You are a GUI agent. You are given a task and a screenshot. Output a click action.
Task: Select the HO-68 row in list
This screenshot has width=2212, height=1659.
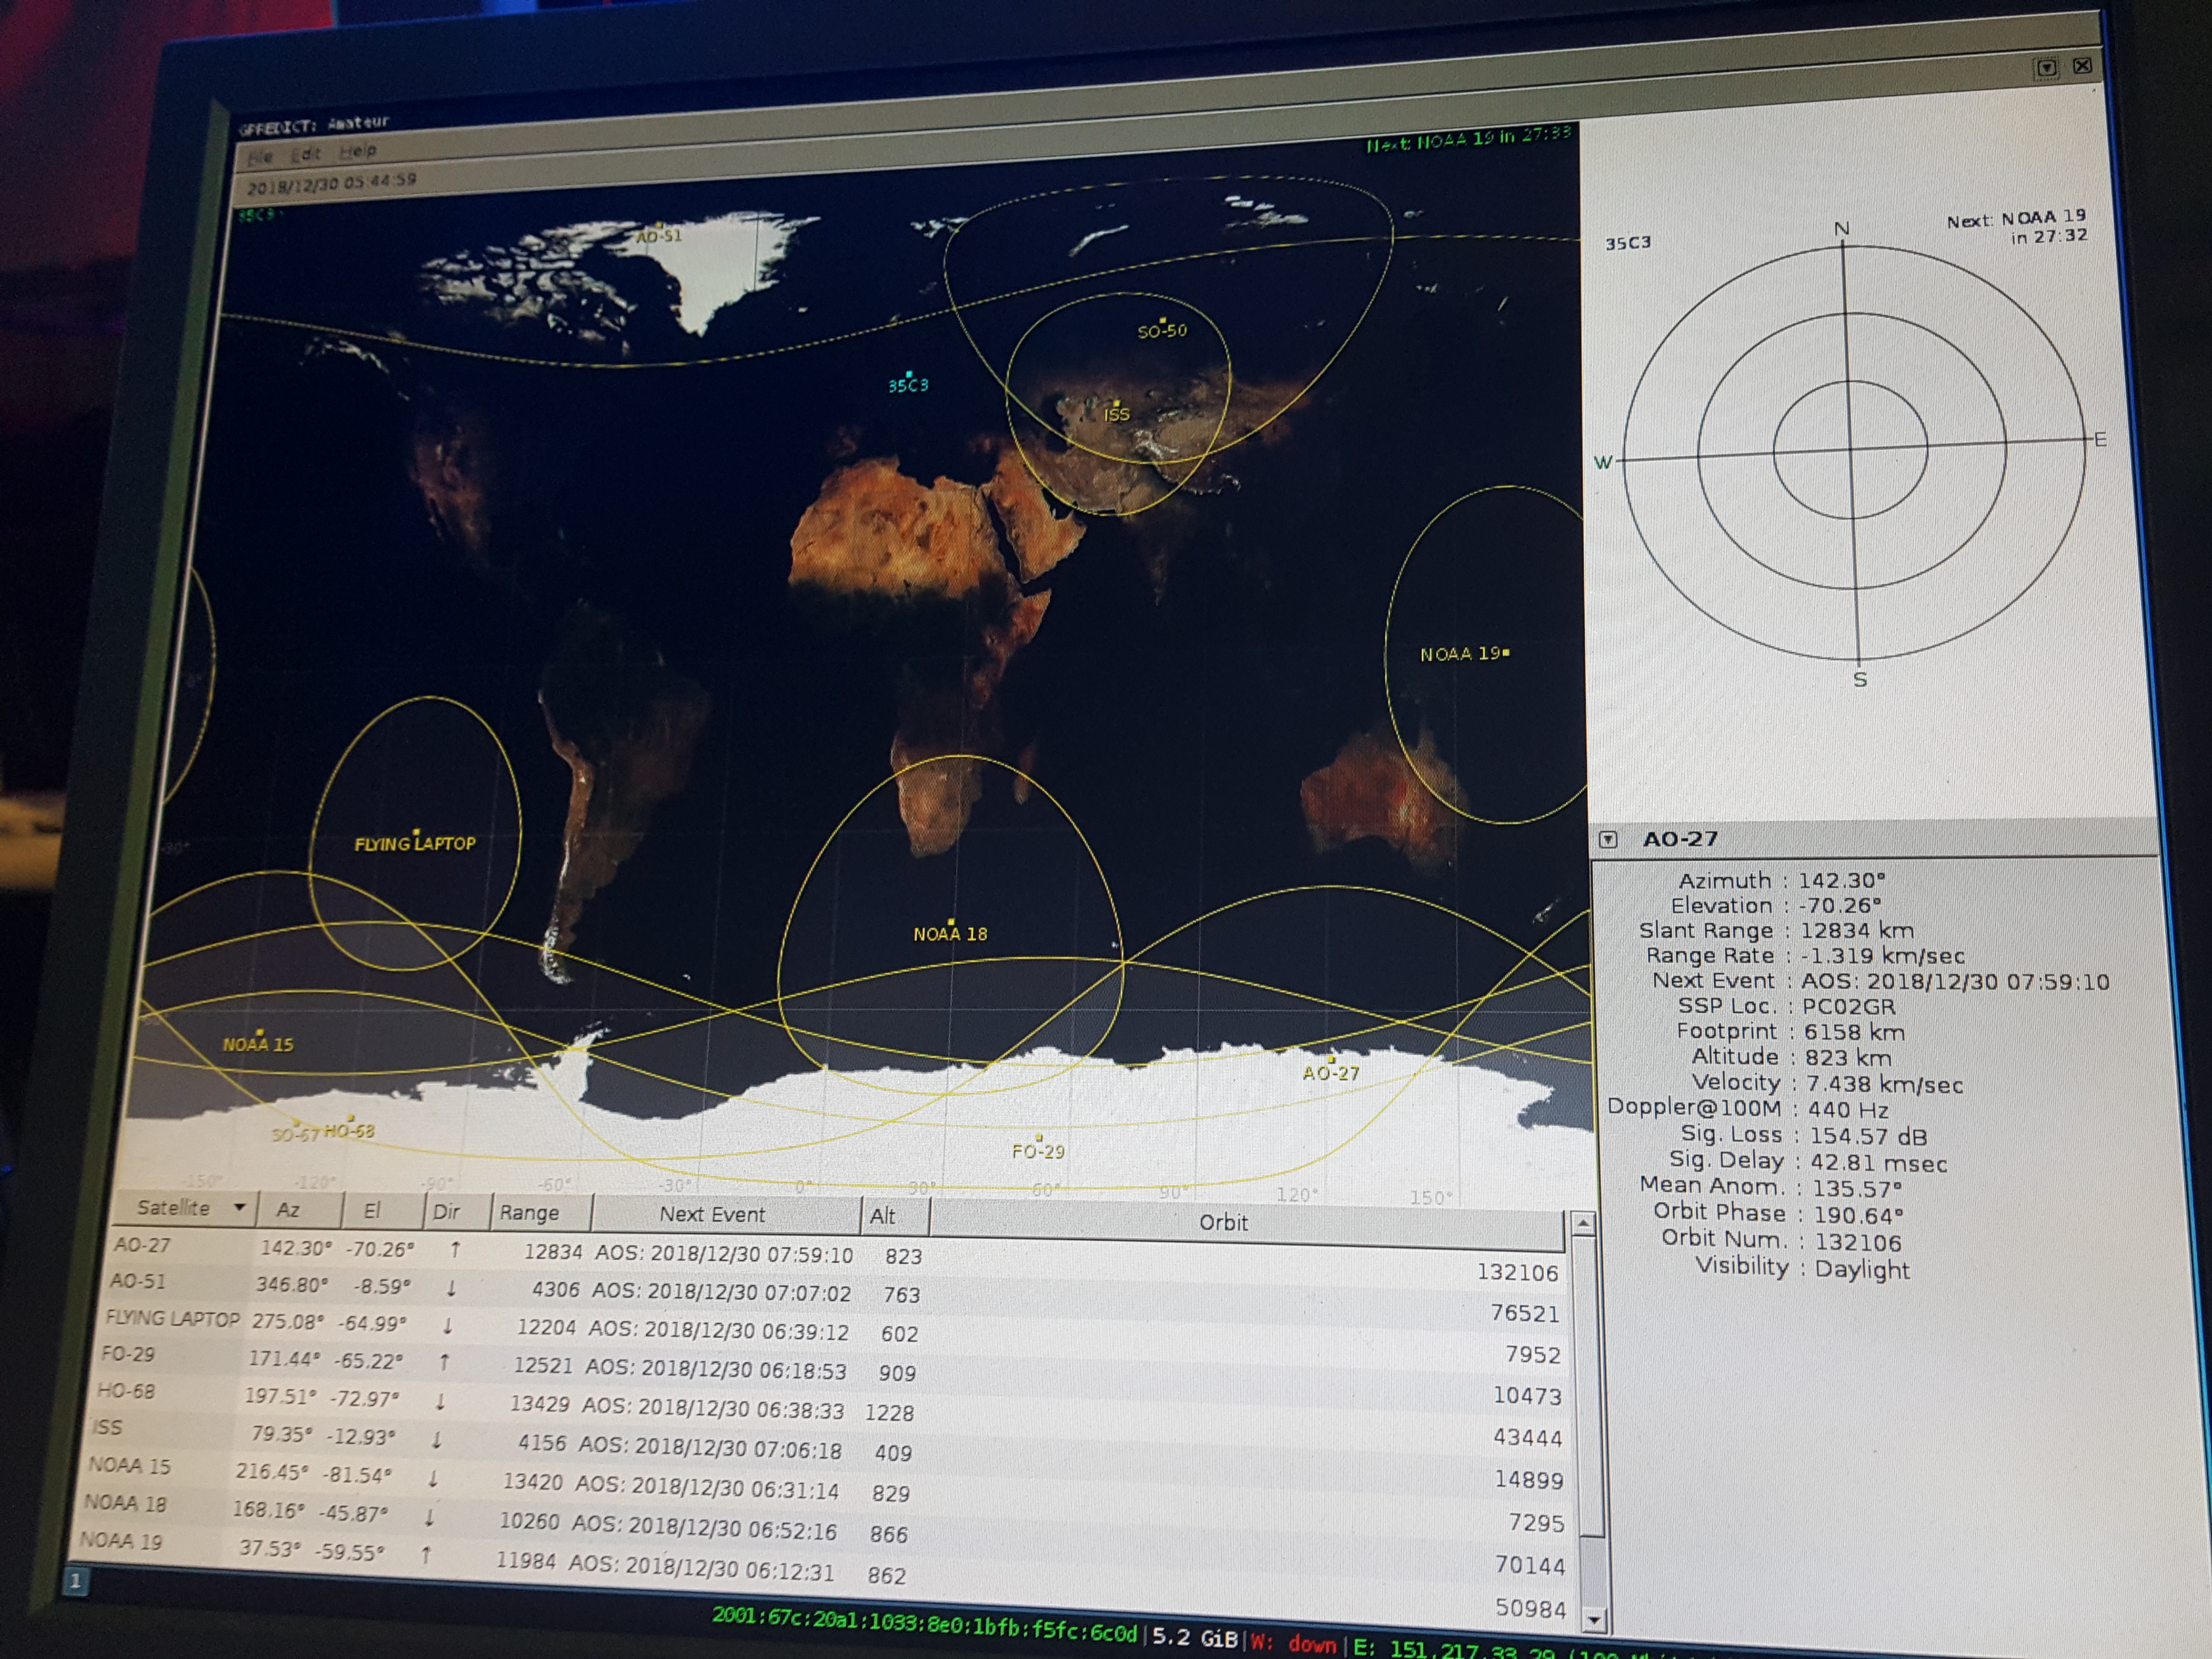click(x=127, y=1392)
